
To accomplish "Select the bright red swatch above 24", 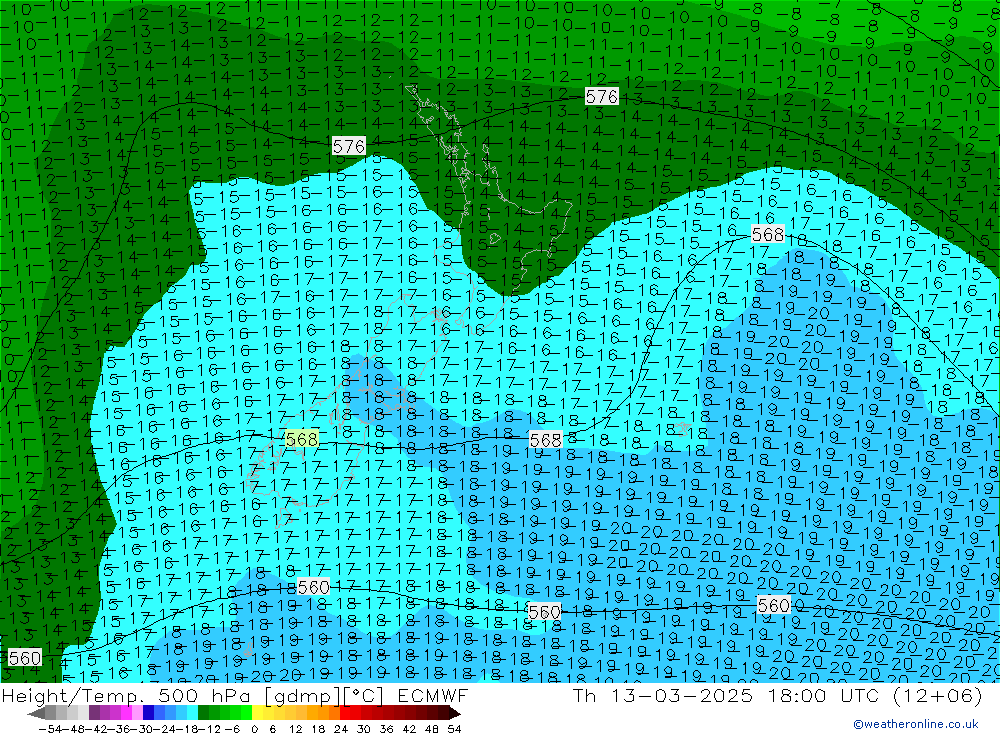I will click(345, 713).
